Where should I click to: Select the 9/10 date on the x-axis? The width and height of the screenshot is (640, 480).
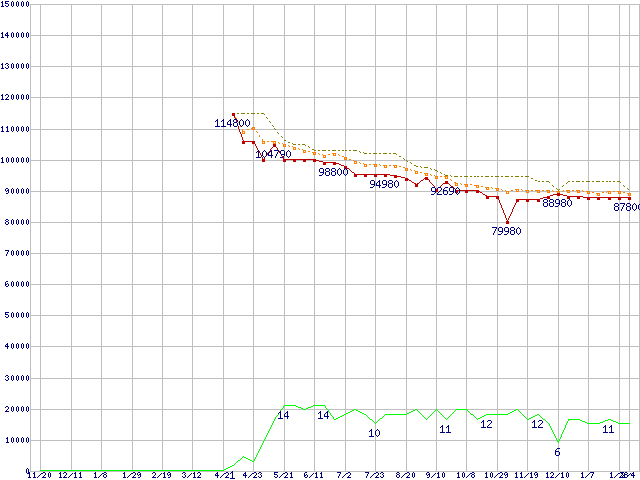pos(436,475)
